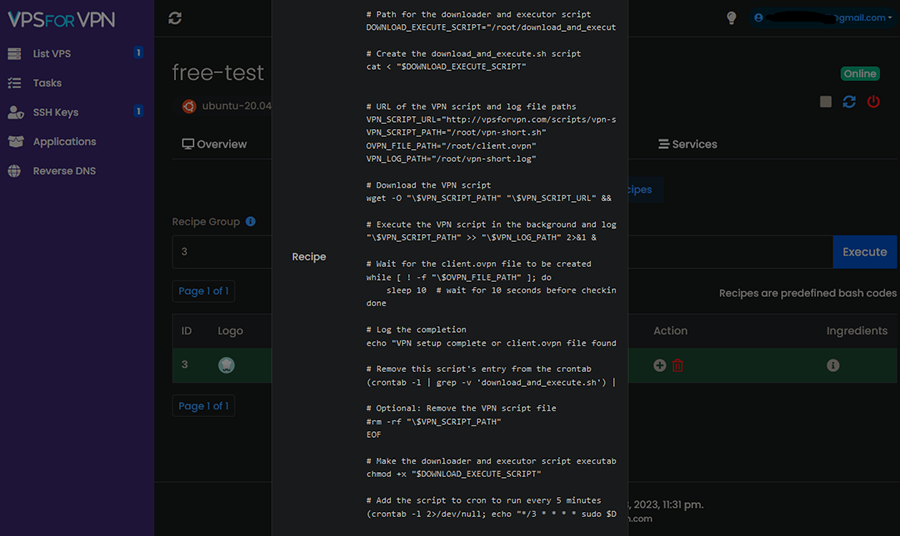Click the plus add icon in row 3
The width and height of the screenshot is (900, 536).
point(660,365)
